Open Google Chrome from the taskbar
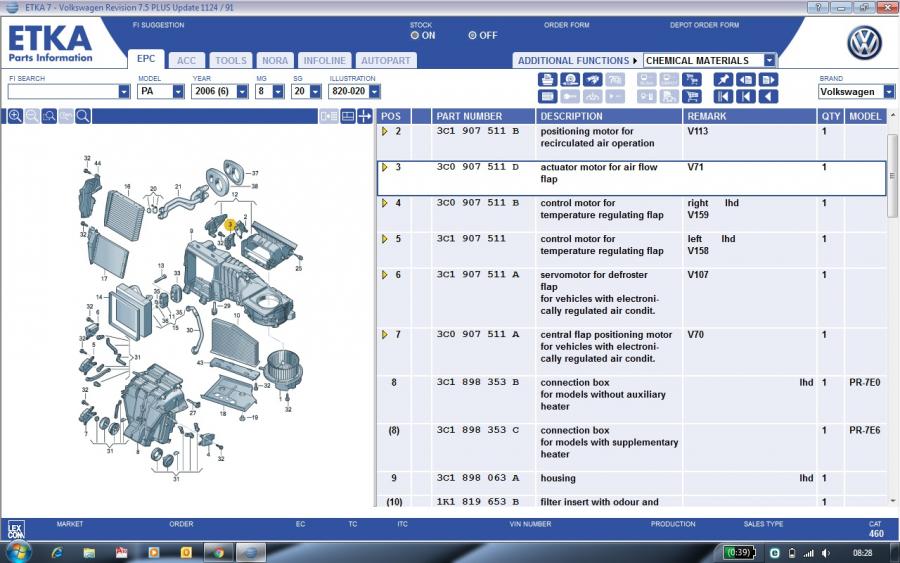The height and width of the screenshot is (563, 900). (x=216, y=551)
